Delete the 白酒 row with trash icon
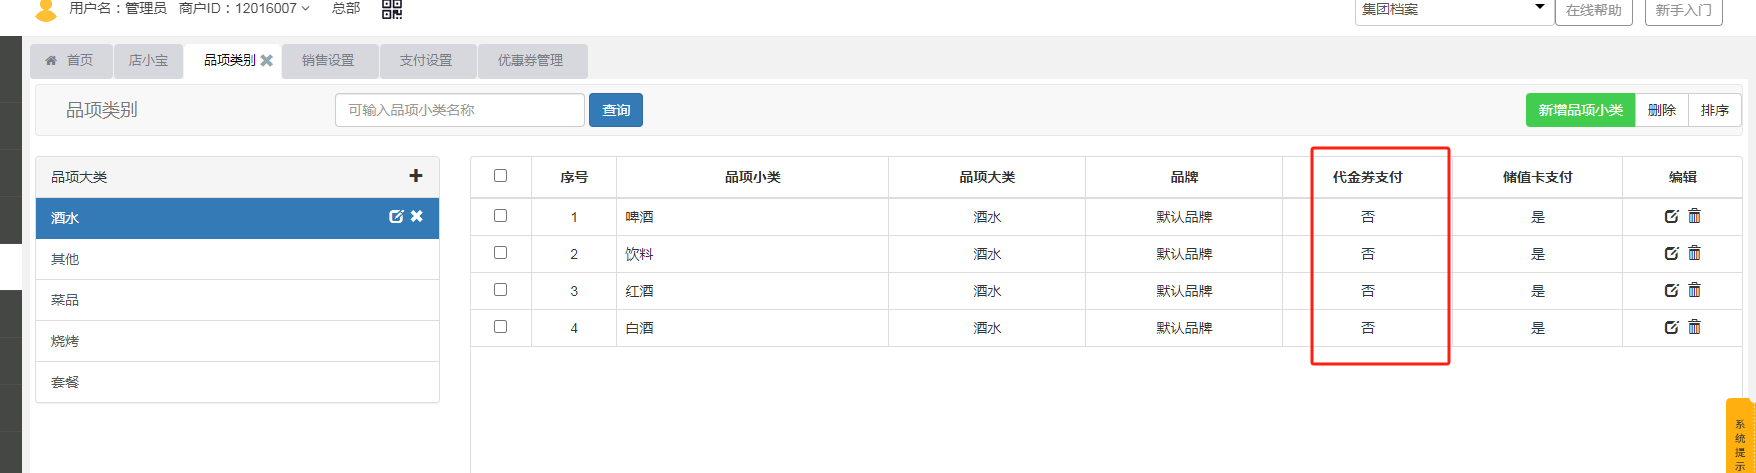Screen dimensions: 1756x473 point(1694,327)
